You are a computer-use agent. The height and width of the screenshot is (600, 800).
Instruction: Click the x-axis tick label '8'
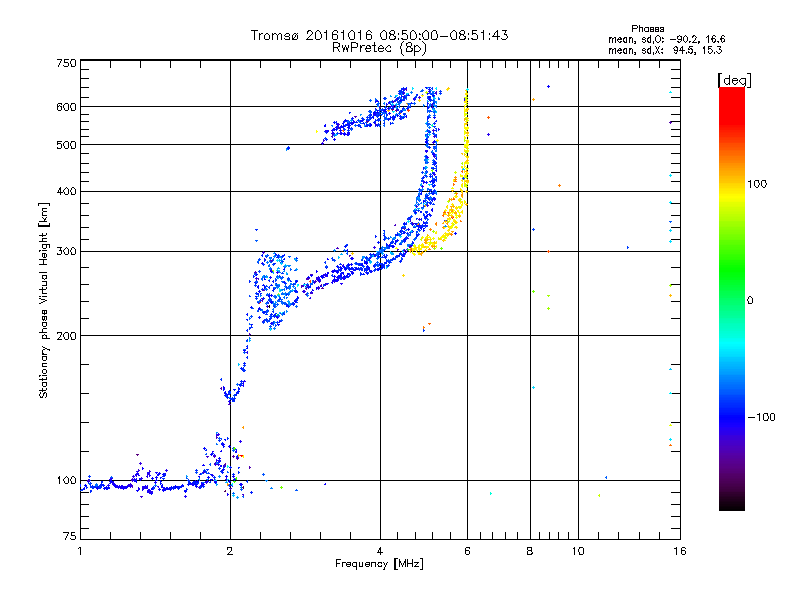[530, 551]
